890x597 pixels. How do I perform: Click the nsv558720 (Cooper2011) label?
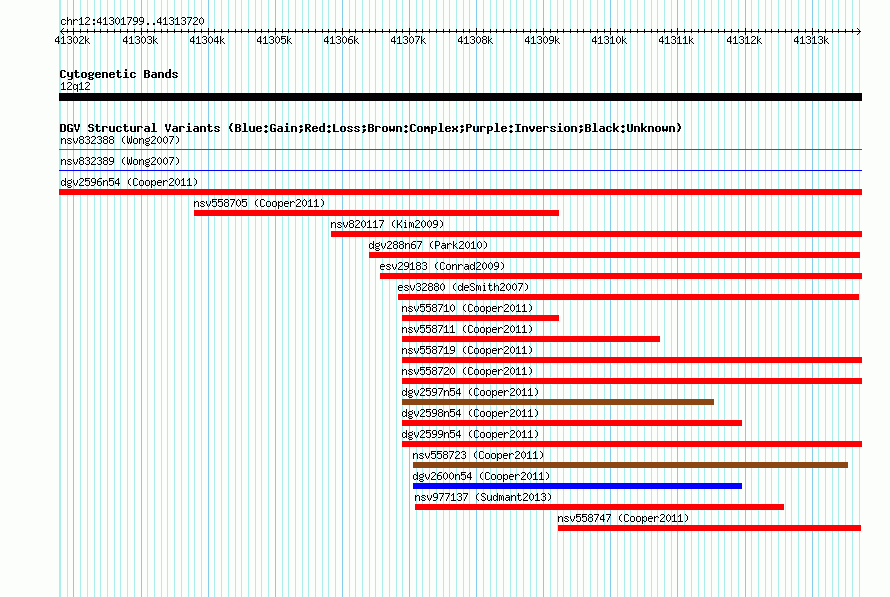click(467, 371)
